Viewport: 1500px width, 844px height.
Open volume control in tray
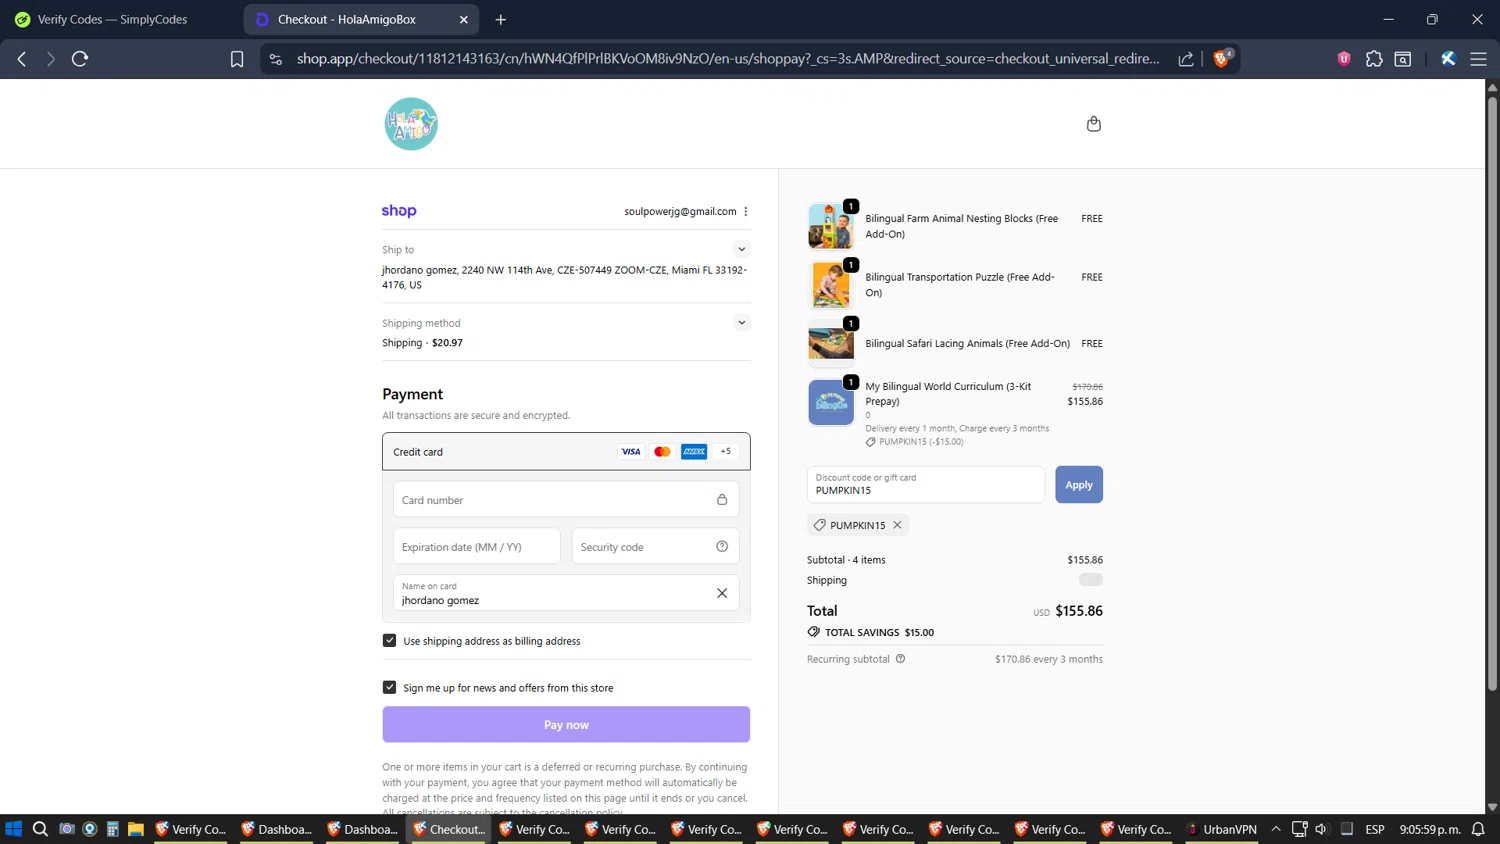pos(1322,829)
